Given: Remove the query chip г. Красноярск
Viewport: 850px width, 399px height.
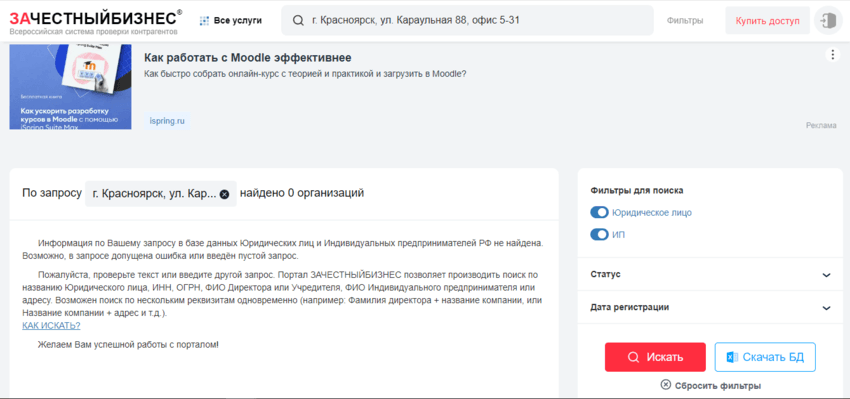Looking at the screenshot, I should [x=224, y=194].
